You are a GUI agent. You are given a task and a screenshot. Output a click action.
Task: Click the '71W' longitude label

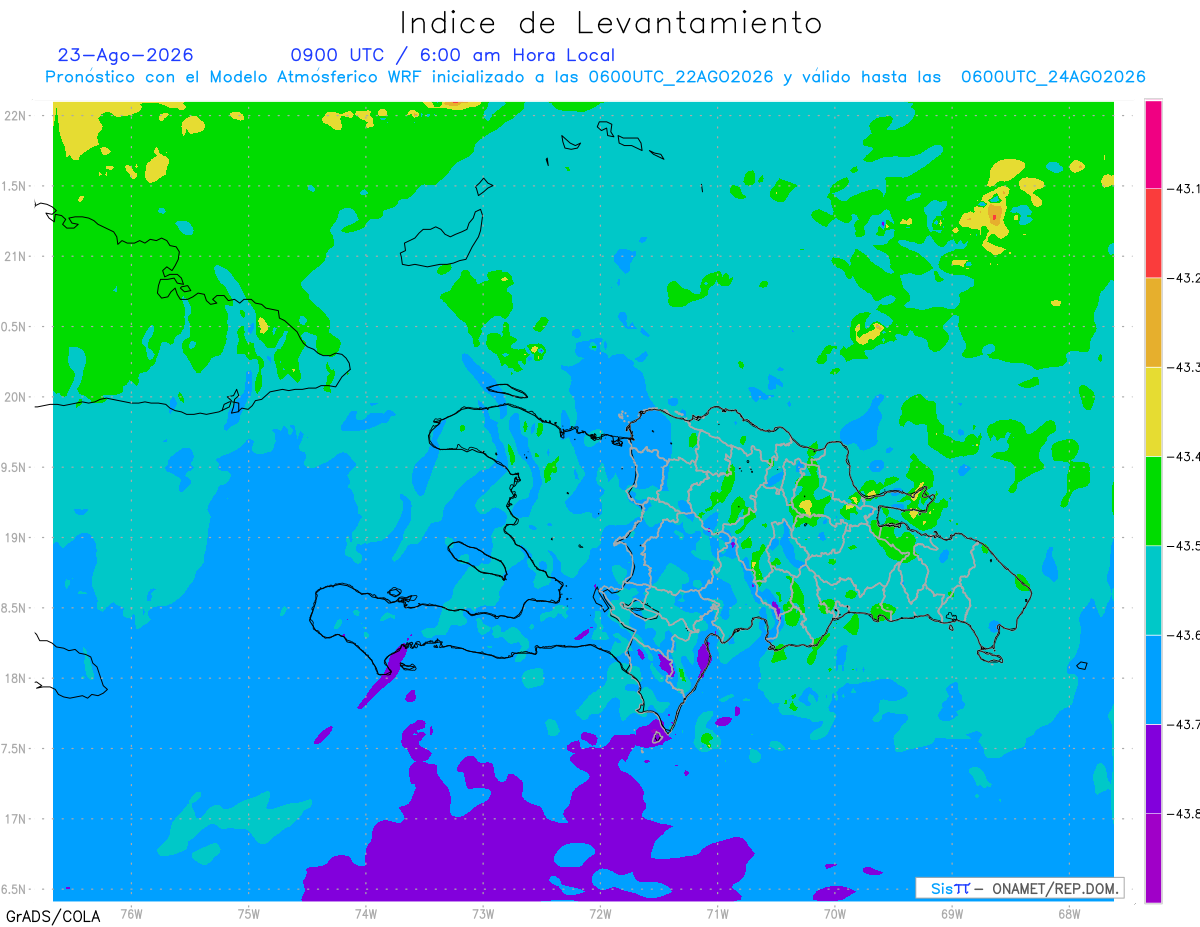point(717,913)
